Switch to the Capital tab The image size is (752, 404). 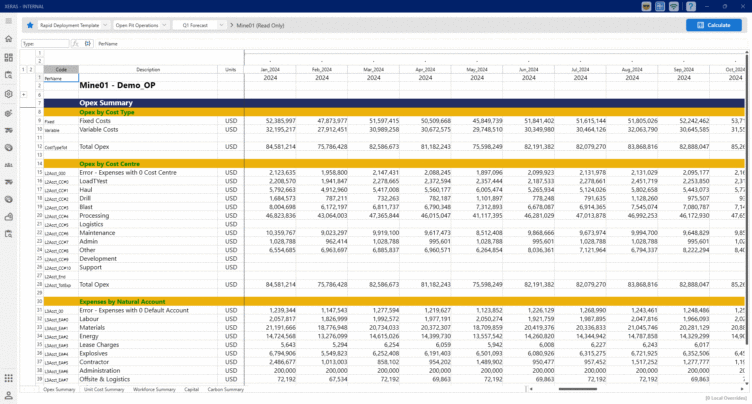click(191, 390)
